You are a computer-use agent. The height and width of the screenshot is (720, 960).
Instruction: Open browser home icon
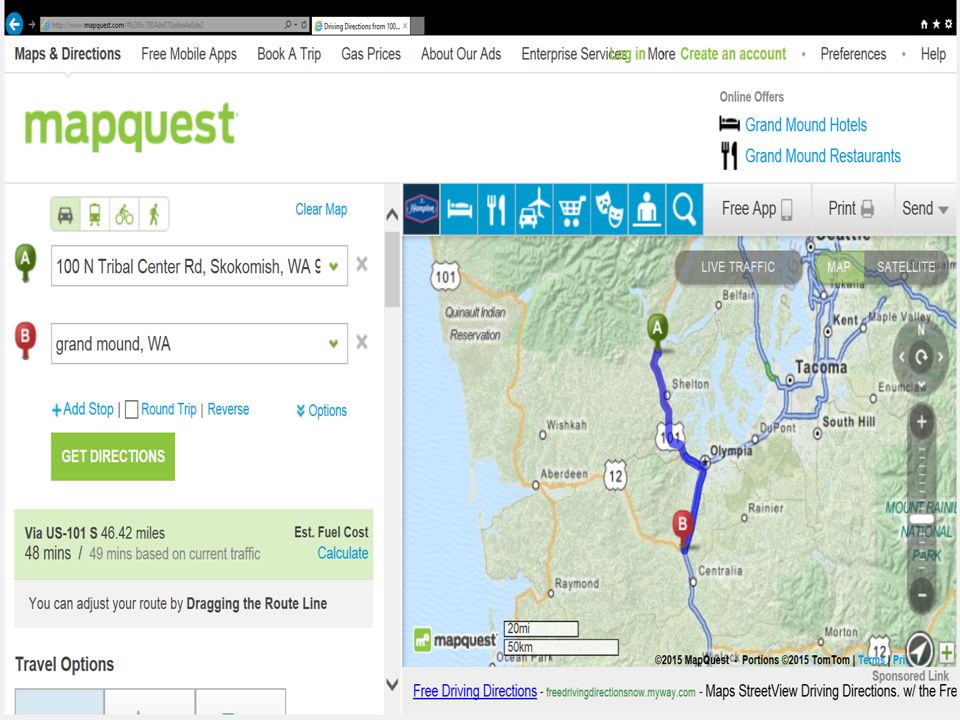(x=924, y=24)
